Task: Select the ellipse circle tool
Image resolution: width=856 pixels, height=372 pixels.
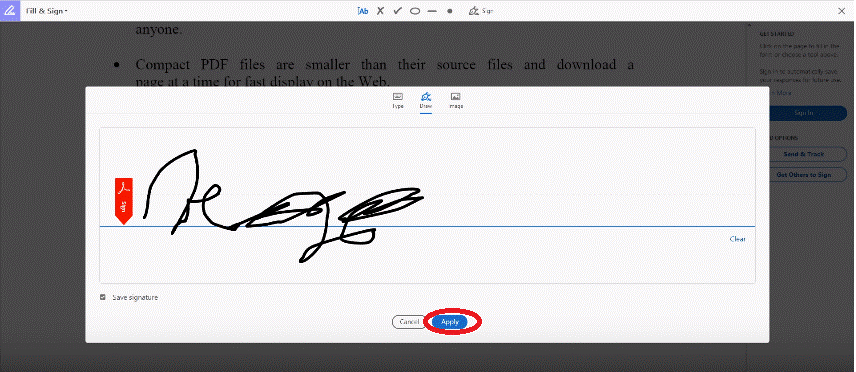Action: (415, 11)
